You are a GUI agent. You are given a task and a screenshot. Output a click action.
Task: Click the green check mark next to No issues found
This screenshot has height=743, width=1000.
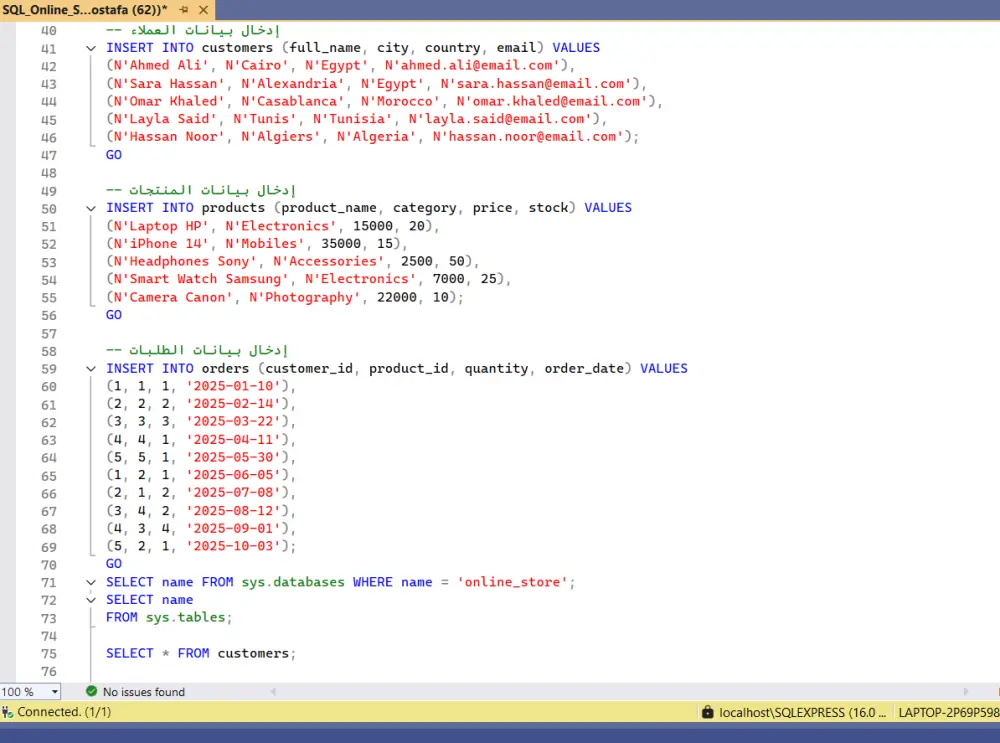(92, 691)
